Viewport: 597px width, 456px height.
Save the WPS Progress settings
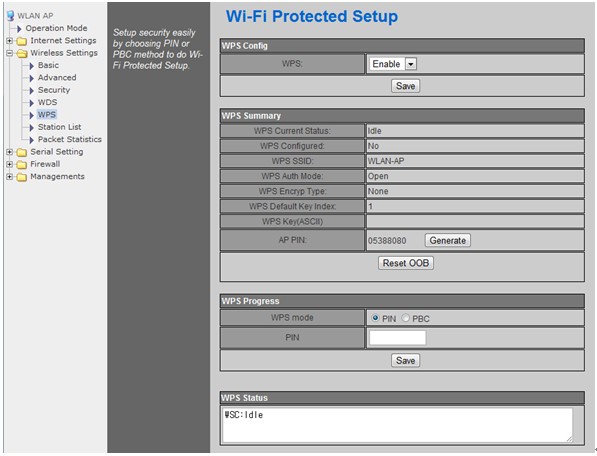[x=405, y=360]
